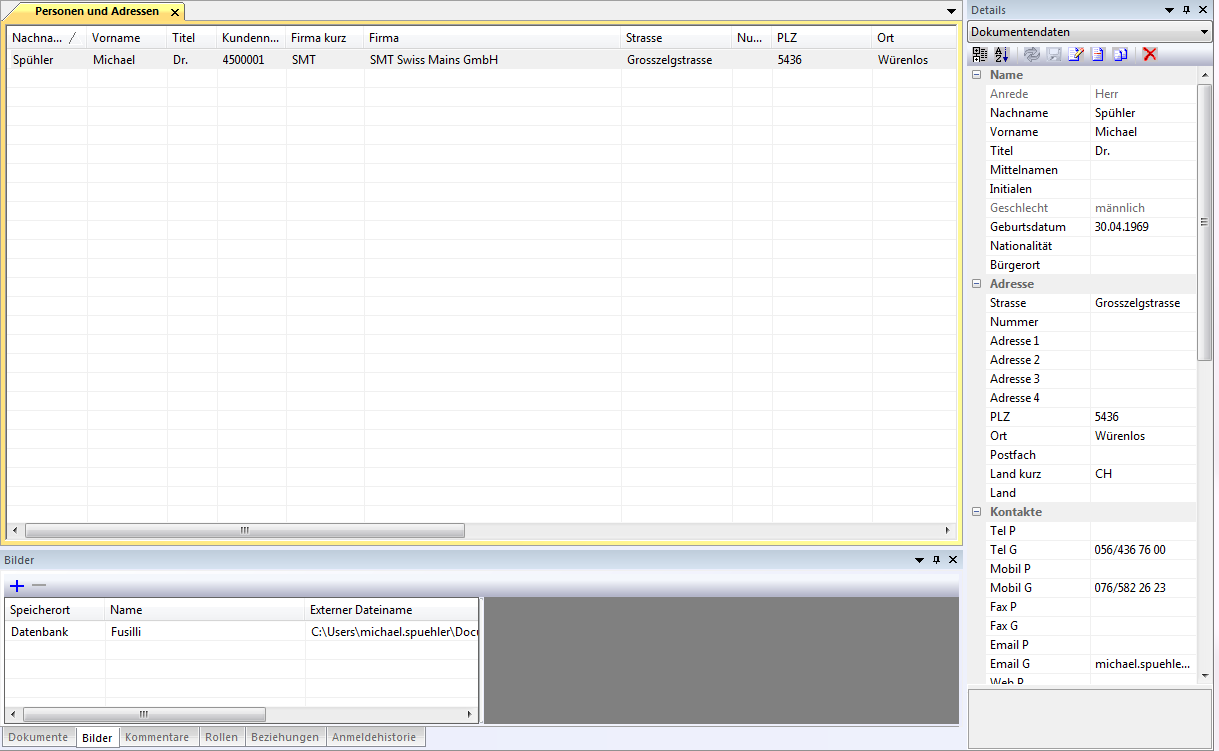
Task: Close the Personen und Adressen tab
Action: tap(174, 12)
